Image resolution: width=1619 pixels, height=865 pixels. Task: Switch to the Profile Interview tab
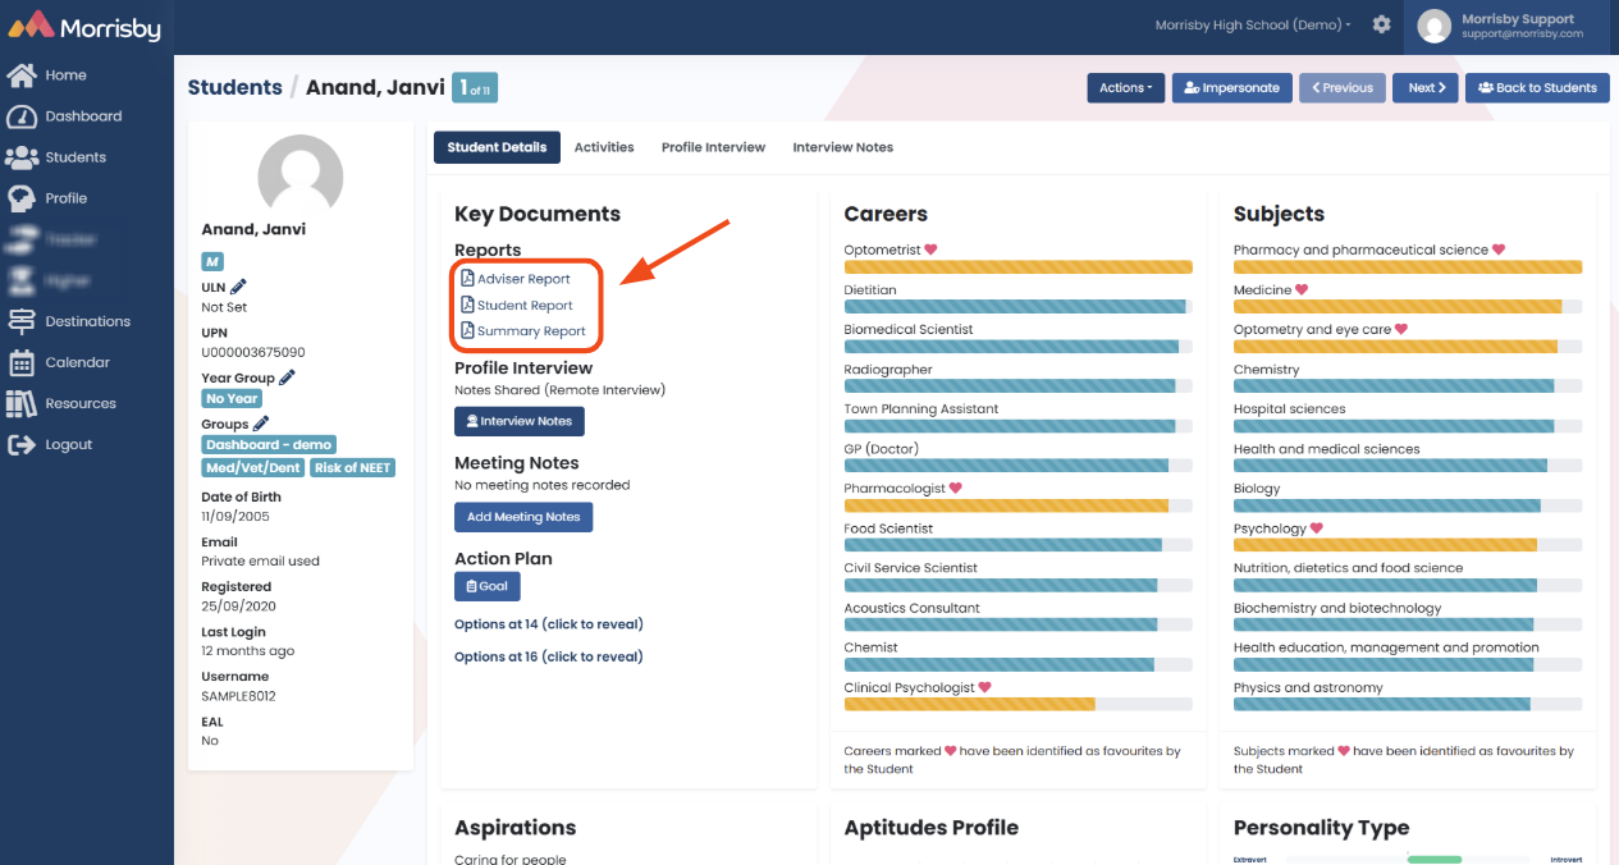(x=713, y=147)
